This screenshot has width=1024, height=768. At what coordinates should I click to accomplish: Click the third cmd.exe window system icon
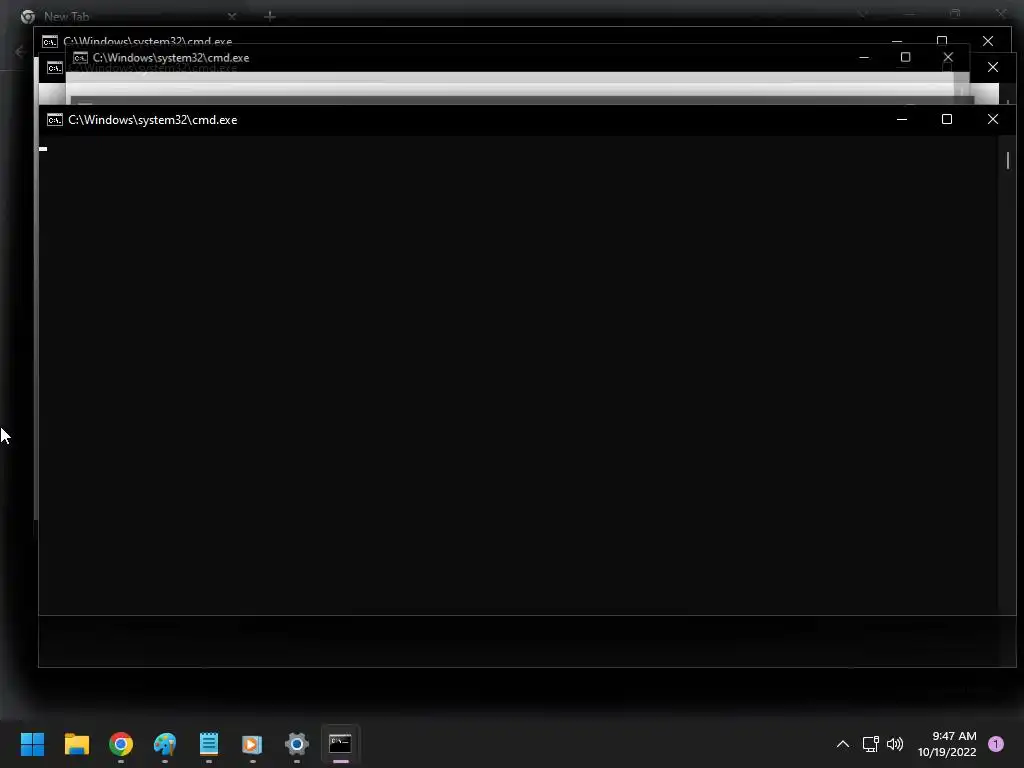55,68
